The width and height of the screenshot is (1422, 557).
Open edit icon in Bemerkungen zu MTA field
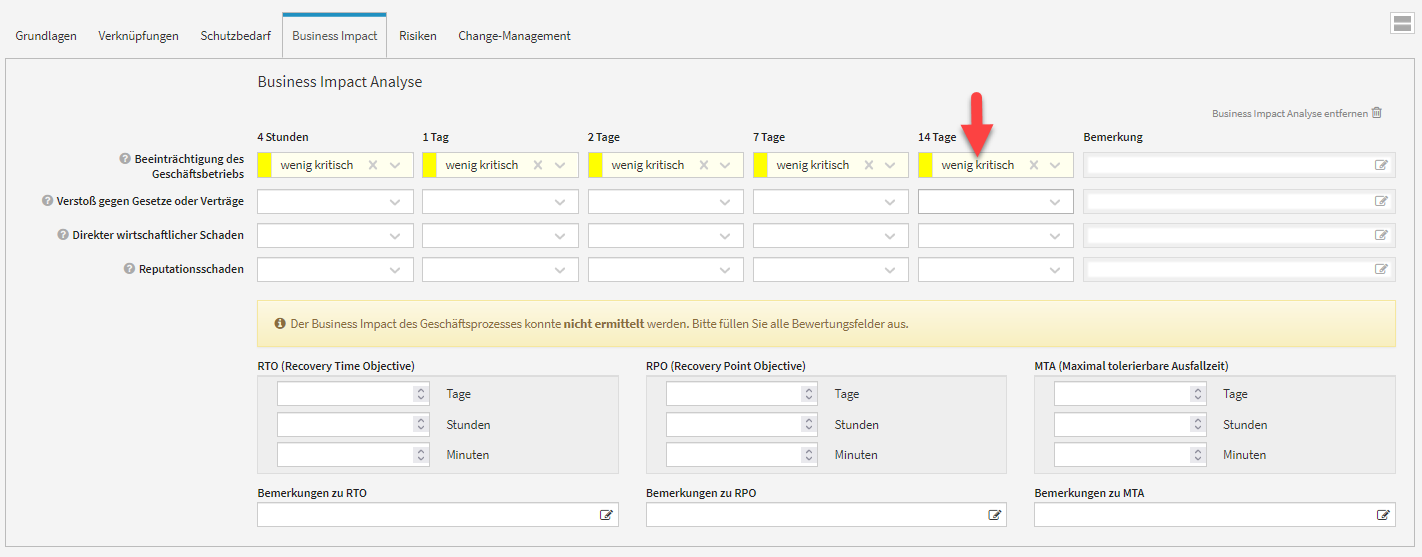[x=1383, y=515]
